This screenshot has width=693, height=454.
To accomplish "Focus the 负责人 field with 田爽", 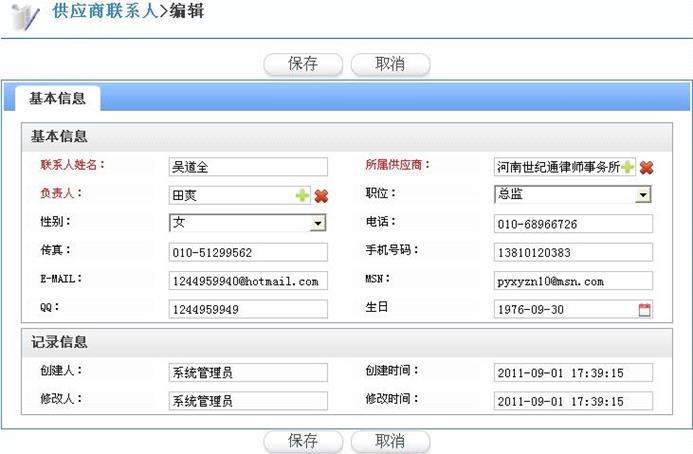I will point(240,195).
